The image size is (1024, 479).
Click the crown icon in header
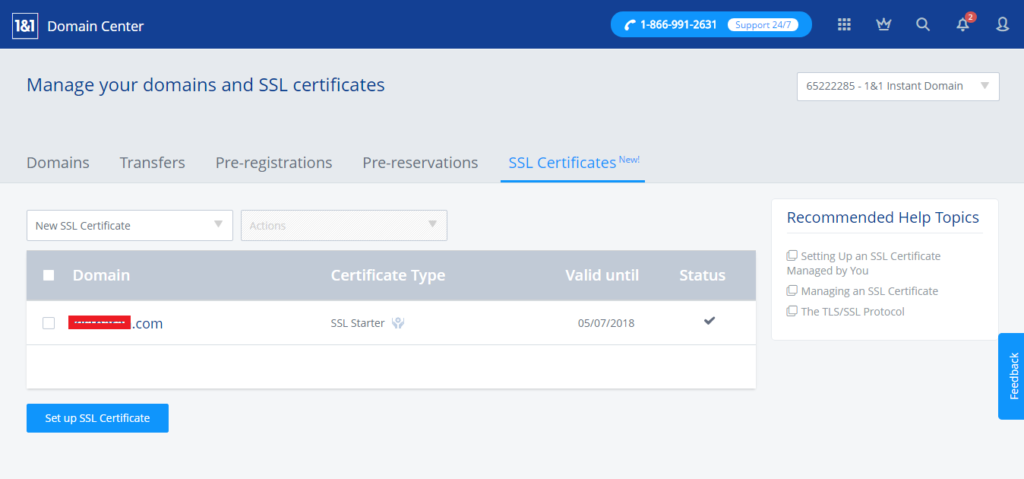884,25
